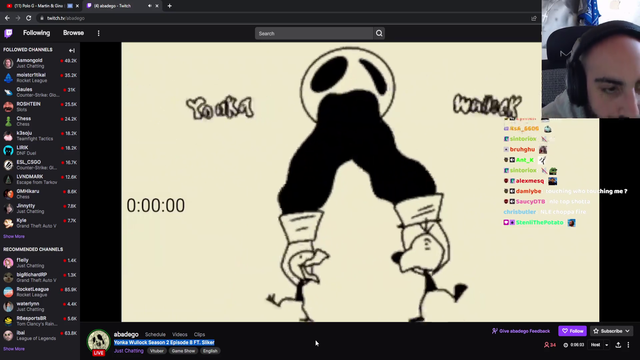Viewport: 640px width, 360px height.
Task: Click the RocketLeague channel avatar
Action: [8, 292]
